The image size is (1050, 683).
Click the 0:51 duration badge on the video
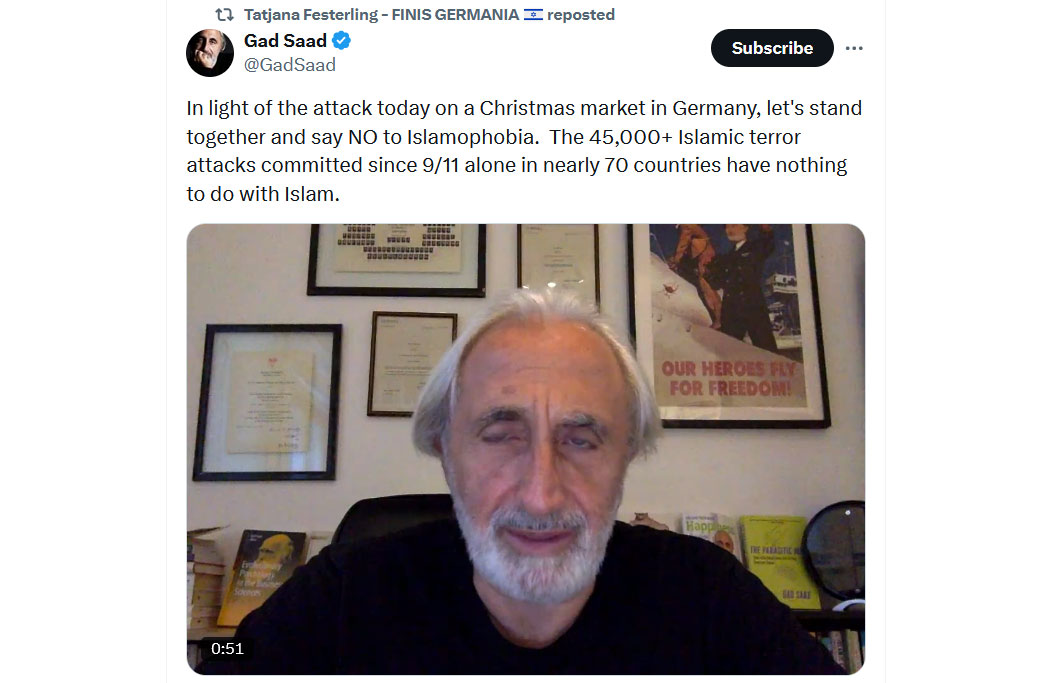click(227, 648)
